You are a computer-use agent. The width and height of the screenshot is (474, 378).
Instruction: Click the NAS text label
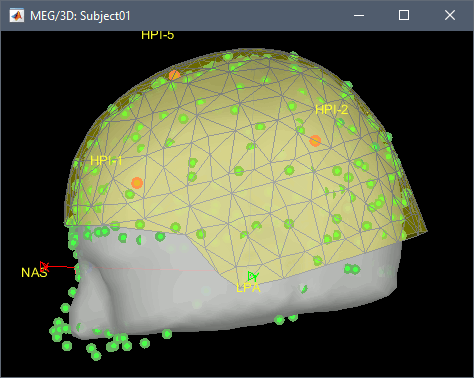click(x=34, y=273)
